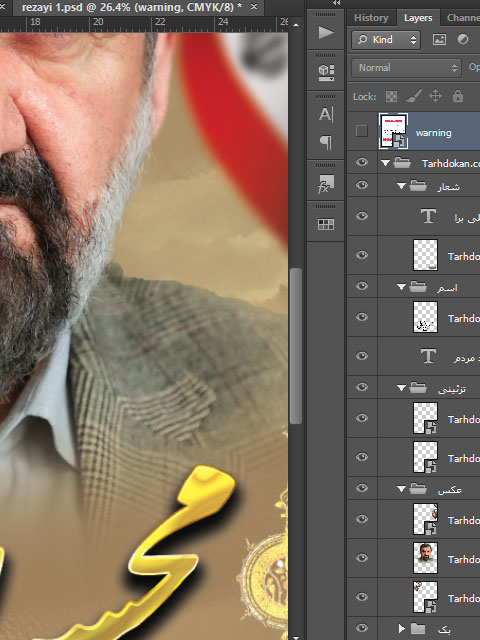This screenshot has width=480, height=640.
Task: Click the عکس folder label
Action: 449,490
